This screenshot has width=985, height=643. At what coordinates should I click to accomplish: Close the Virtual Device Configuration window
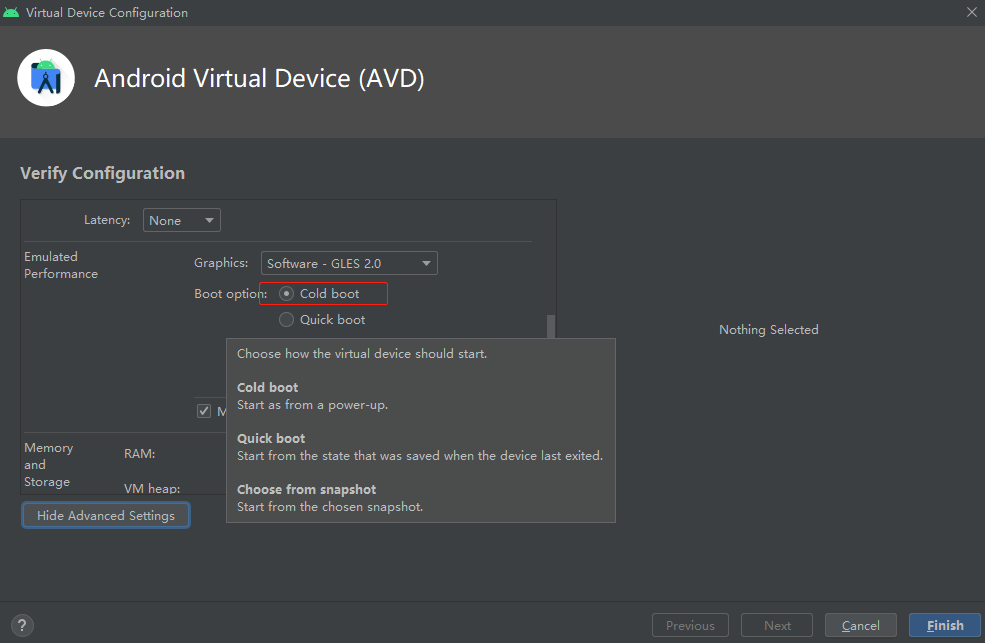(971, 12)
